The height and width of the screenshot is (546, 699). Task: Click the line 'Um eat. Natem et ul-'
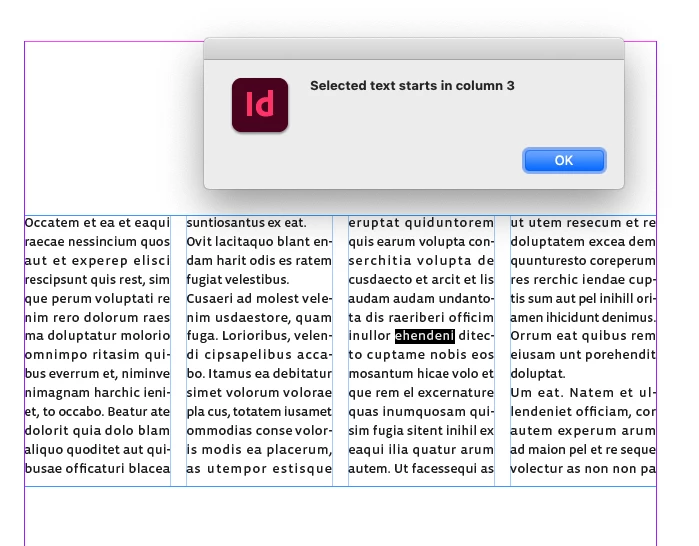[583, 393]
